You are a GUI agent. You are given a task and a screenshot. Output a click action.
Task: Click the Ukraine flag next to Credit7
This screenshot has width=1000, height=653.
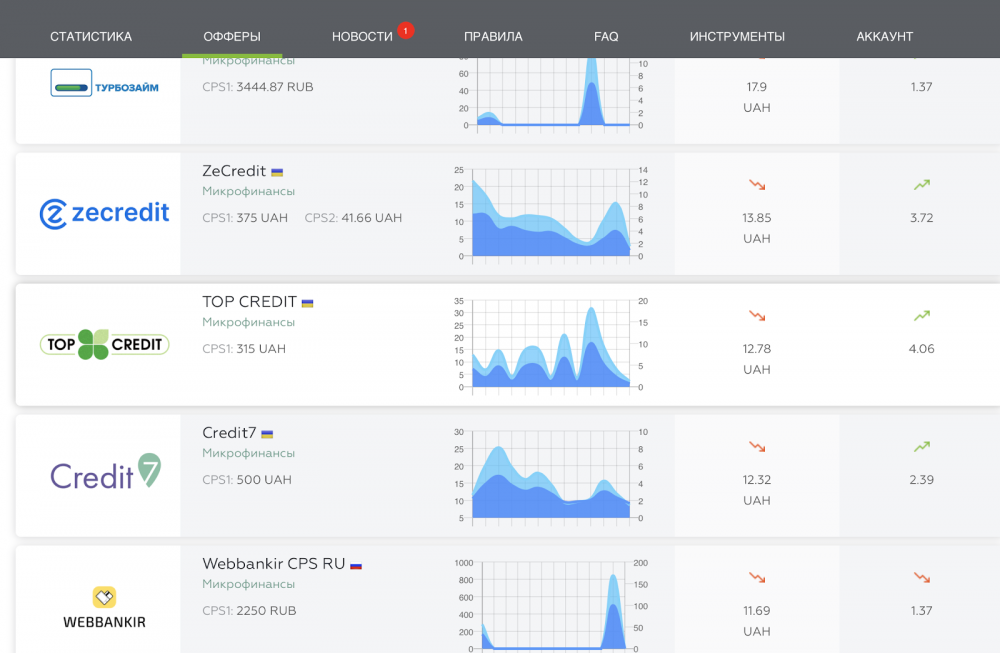pyautogui.click(x=267, y=434)
